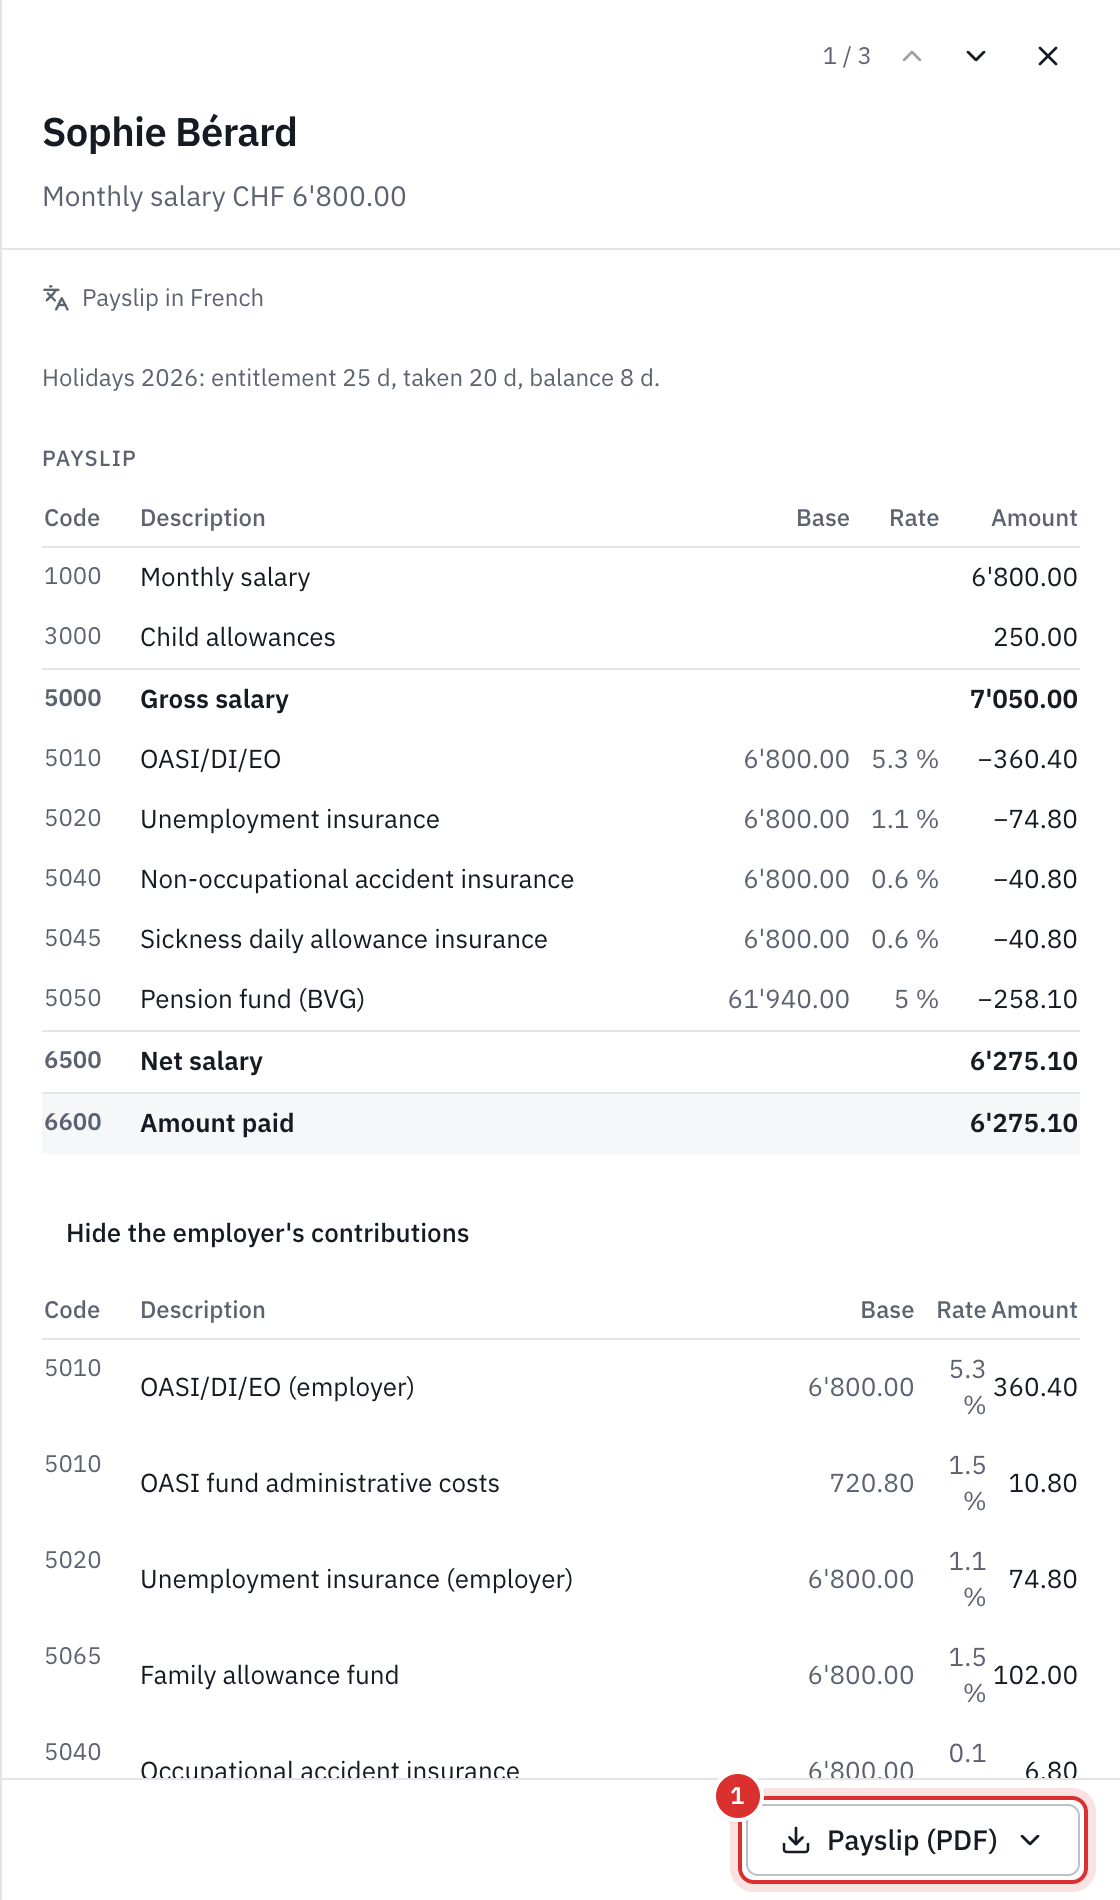Click the pension fund rate 5 %
This screenshot has height=1900, width=1120.
click(916, 999)
